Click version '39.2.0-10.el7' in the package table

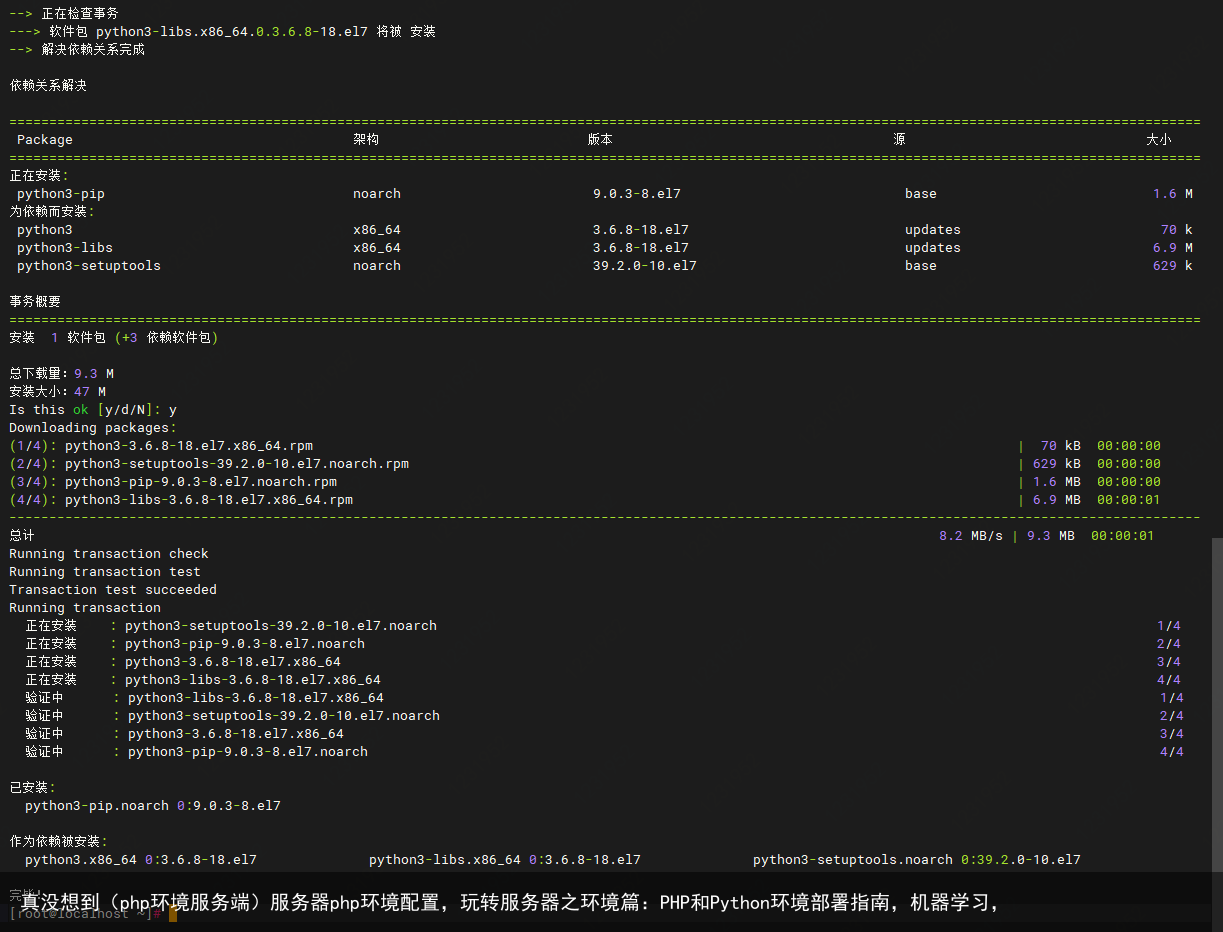tap(645, 266)
